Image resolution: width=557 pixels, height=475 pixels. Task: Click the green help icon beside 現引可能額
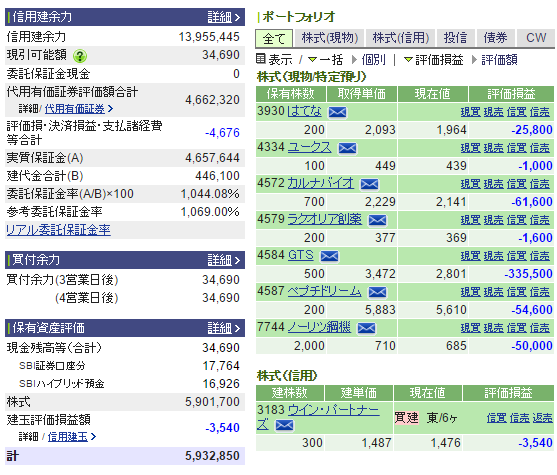pos(80,56)
